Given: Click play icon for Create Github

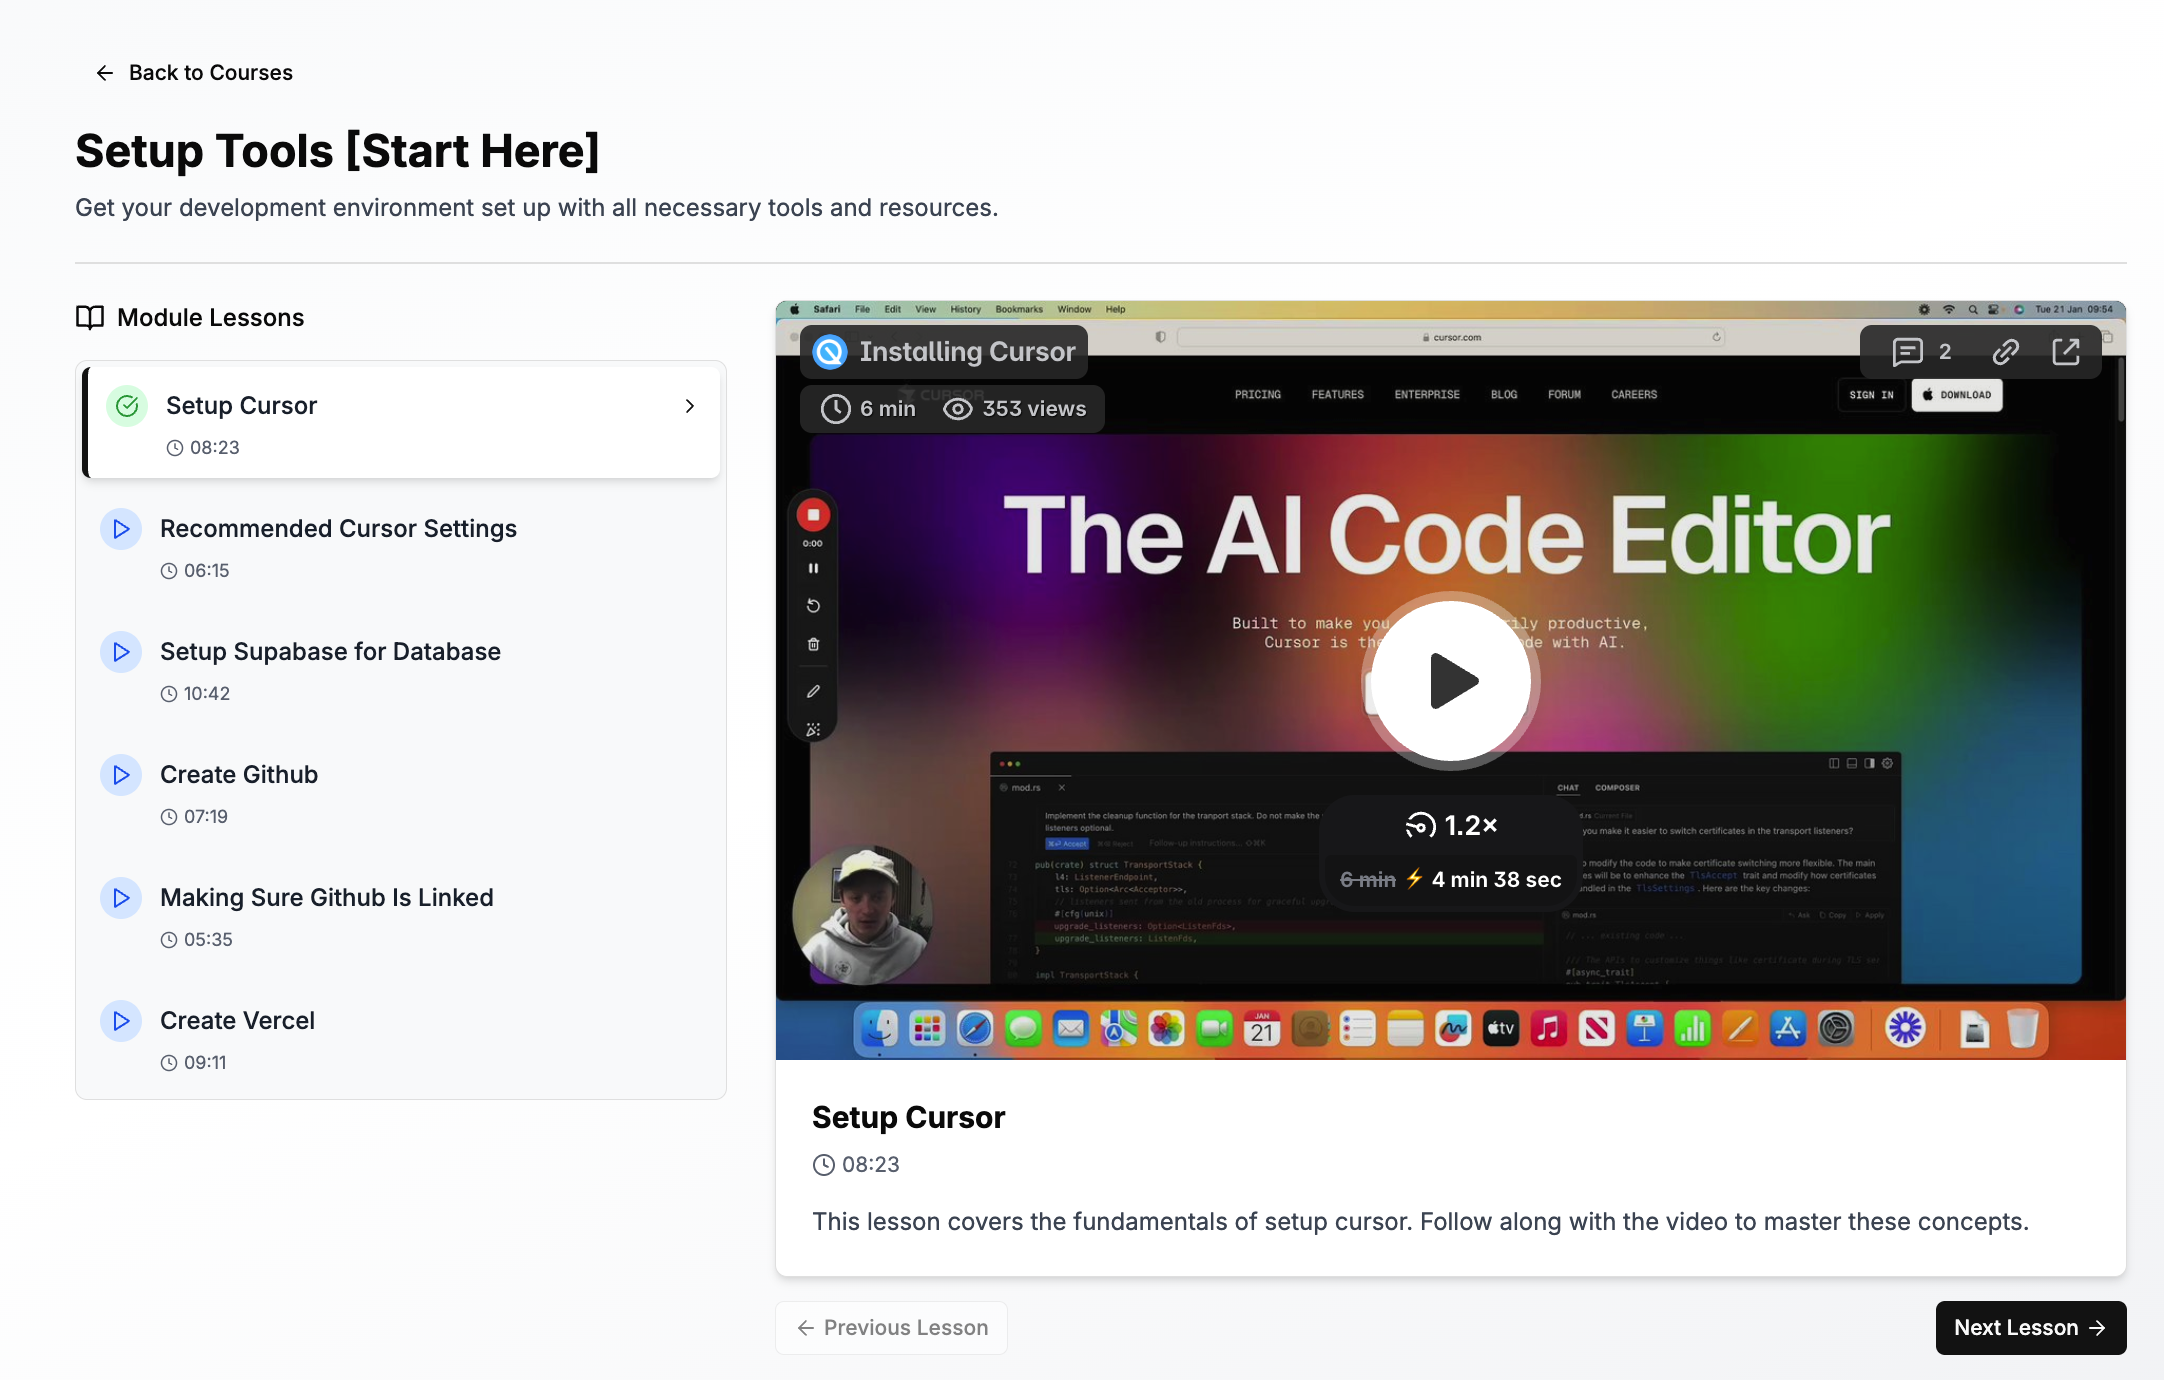Looking at the screenshot, I should (121, 775).
